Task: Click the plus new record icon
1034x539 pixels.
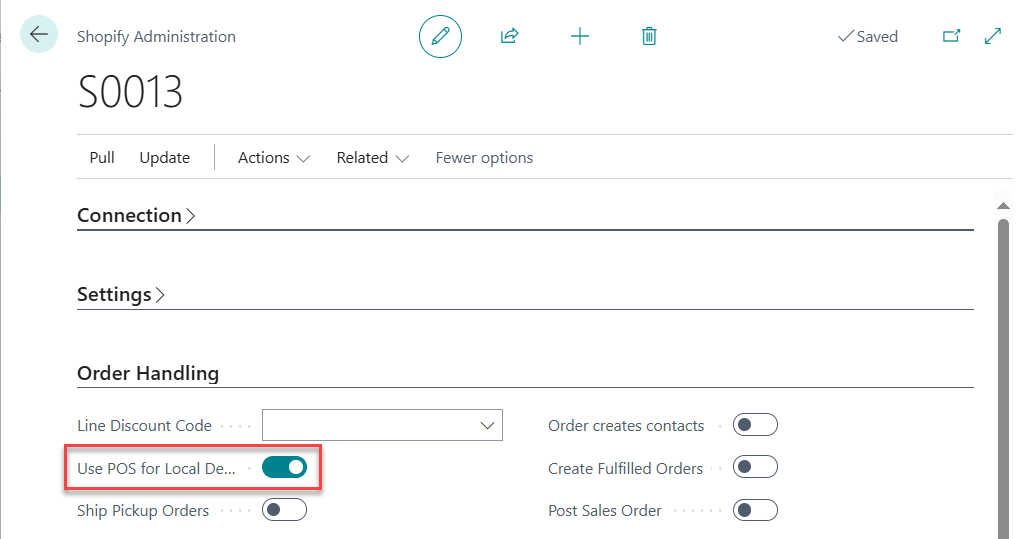Action: coord(580,37)
